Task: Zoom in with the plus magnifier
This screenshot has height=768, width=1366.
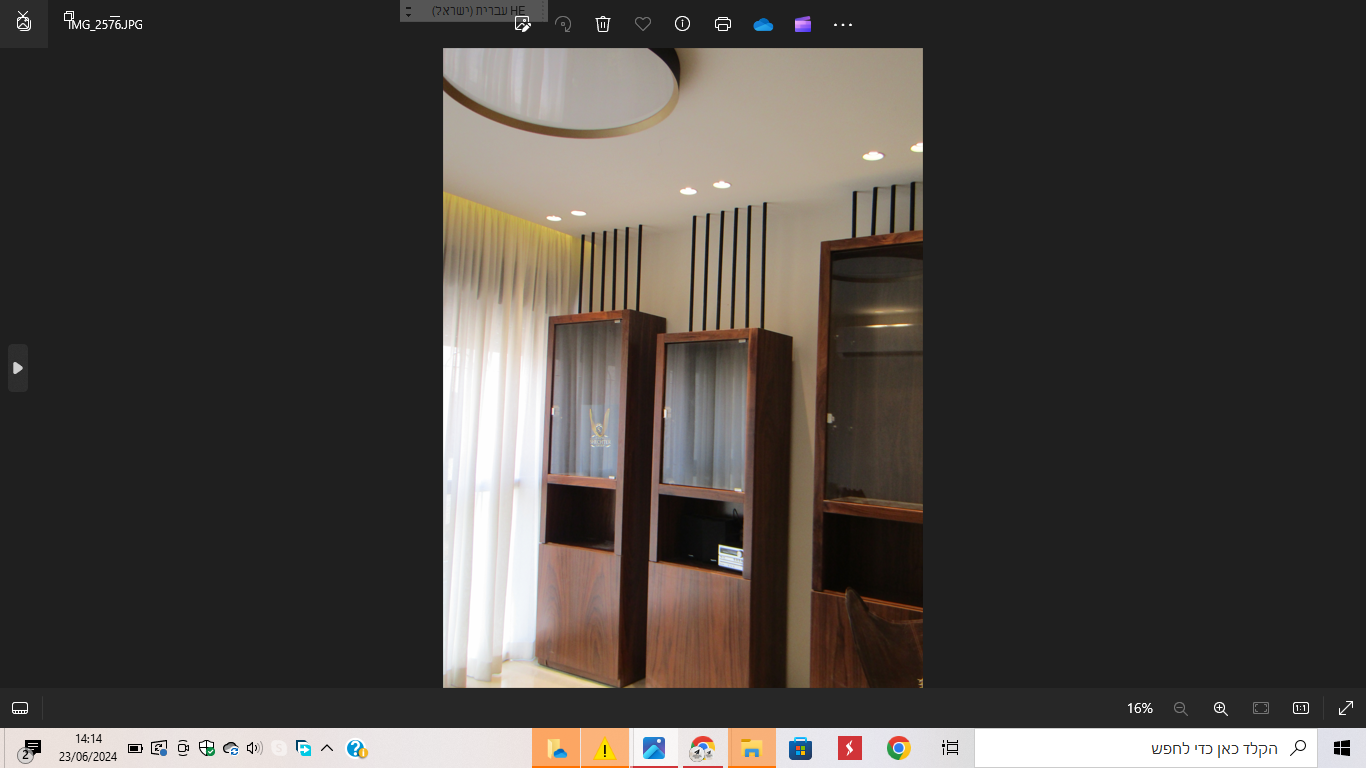Action: click(x=1221, y=708)
